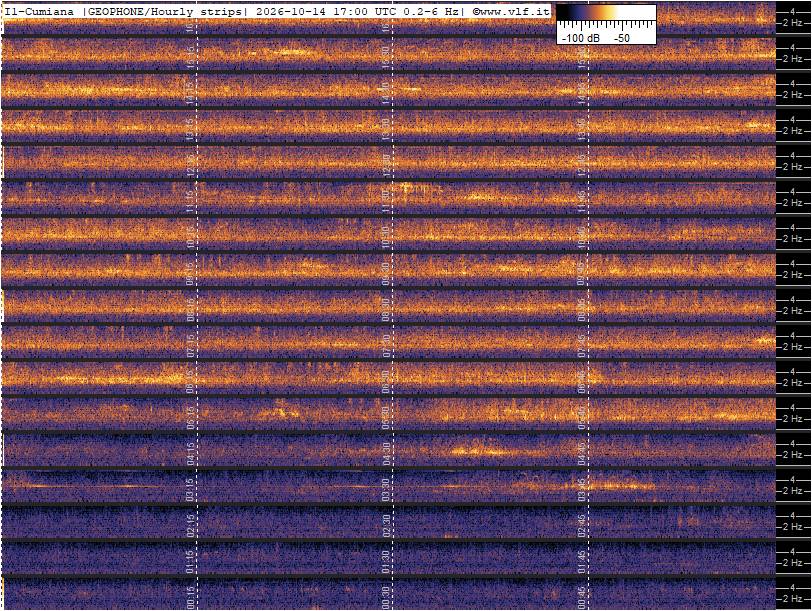Click the "04:30" time label
Screen dimensions: 812x611
point(386,454)
